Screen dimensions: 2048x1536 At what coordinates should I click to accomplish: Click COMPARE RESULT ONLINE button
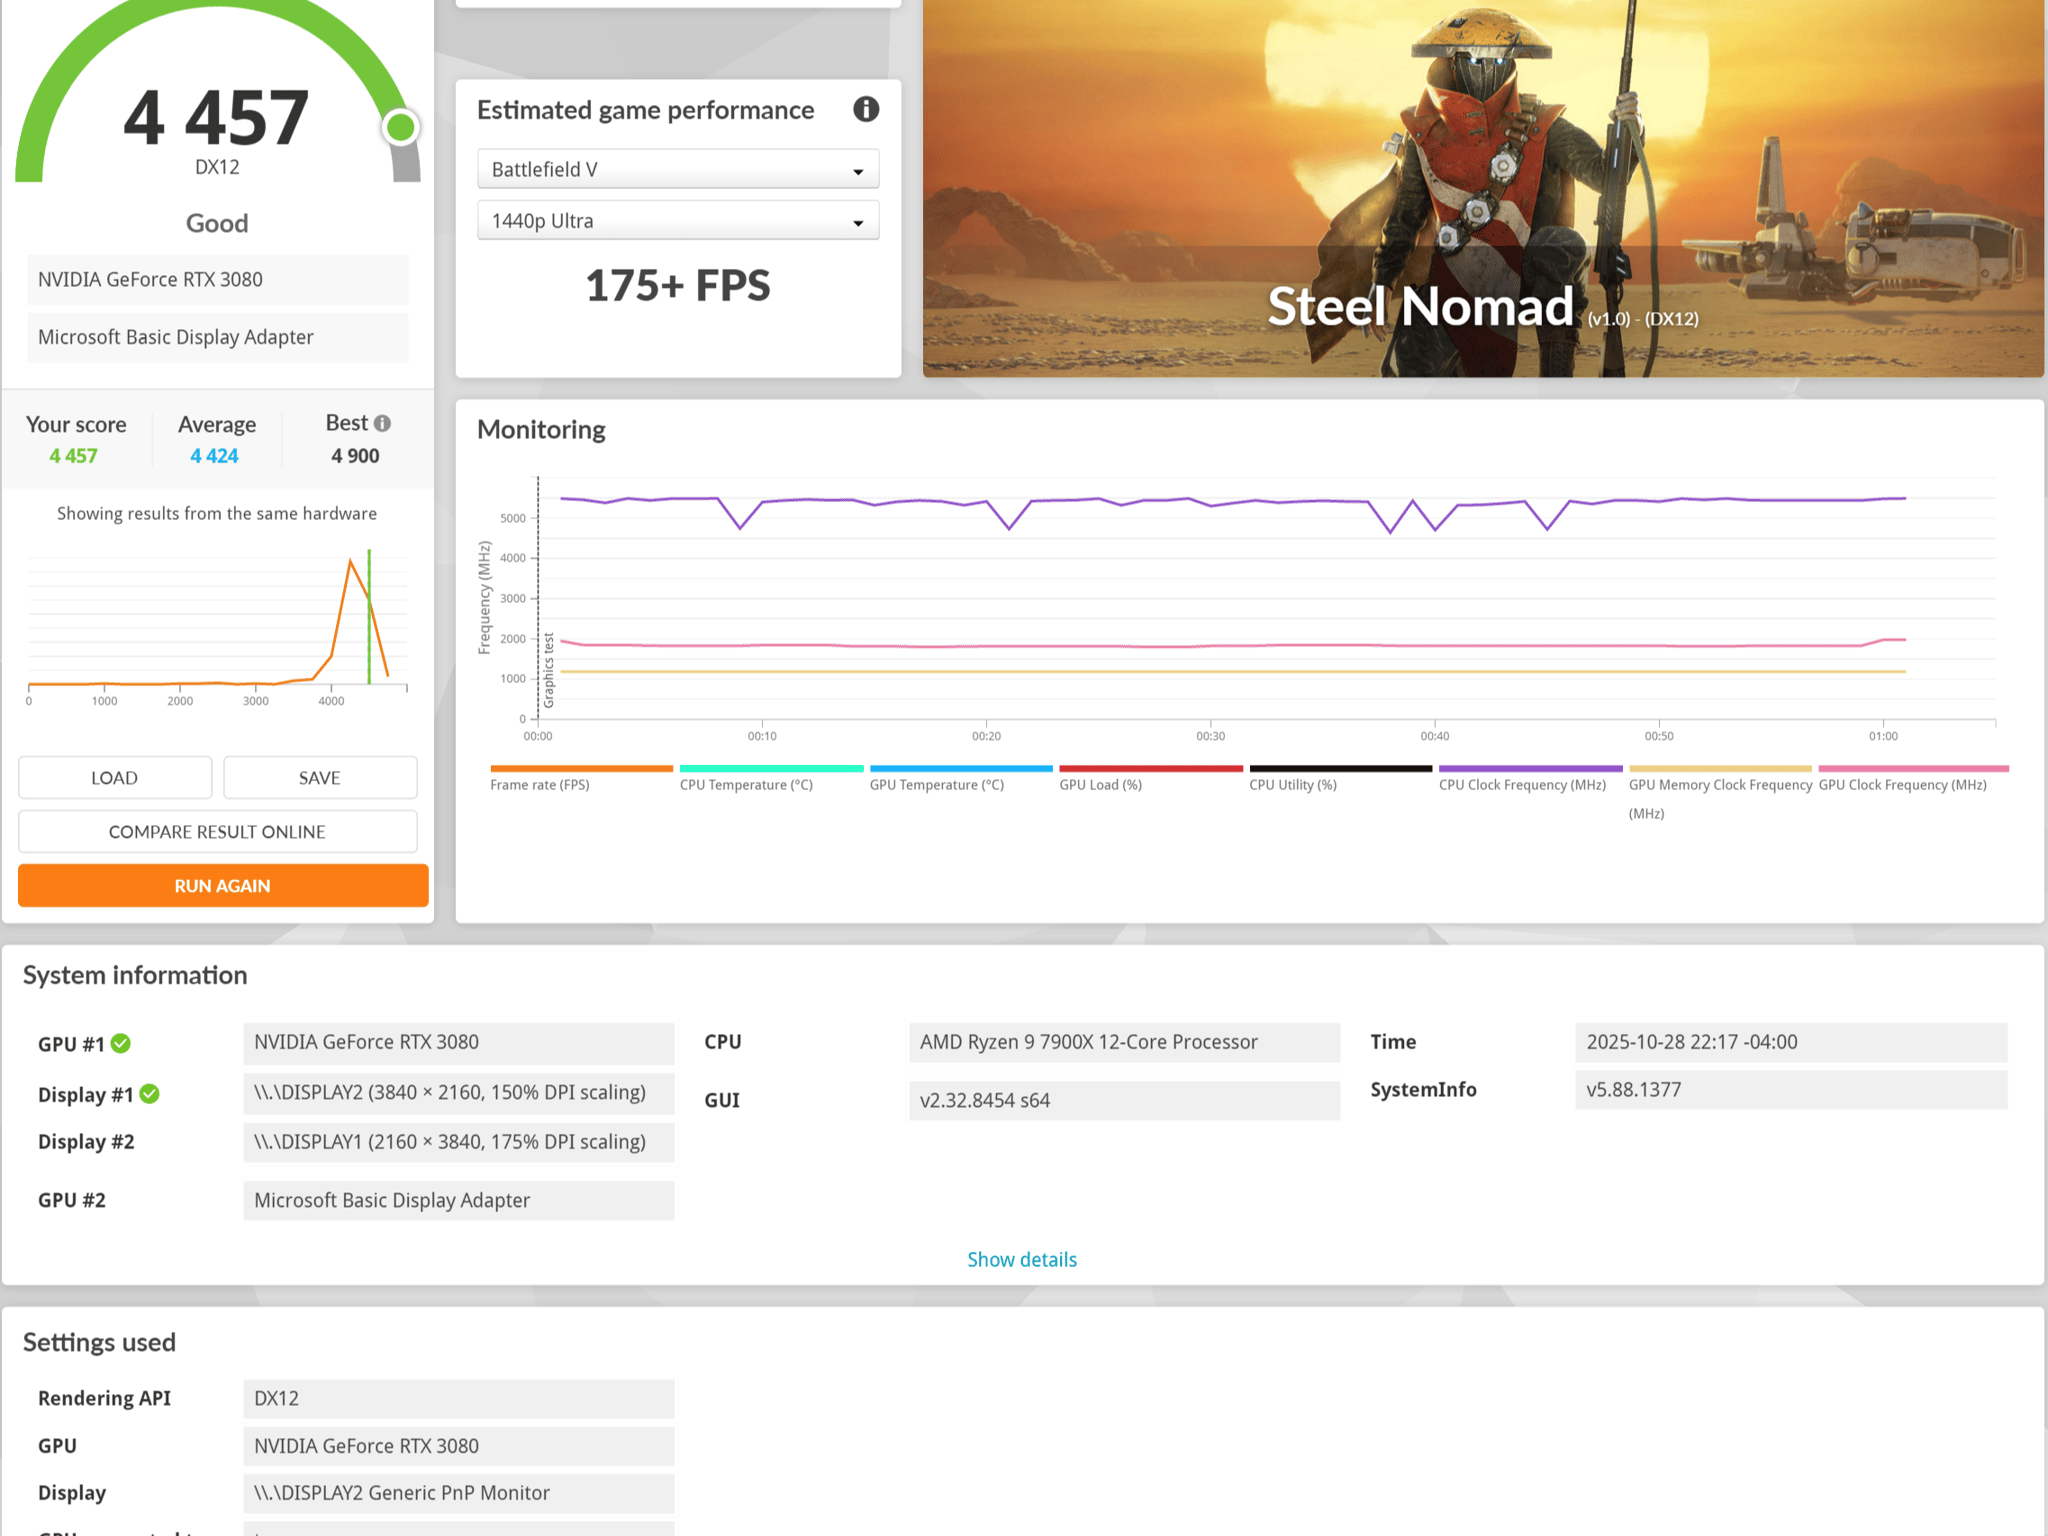pos(217,832)
